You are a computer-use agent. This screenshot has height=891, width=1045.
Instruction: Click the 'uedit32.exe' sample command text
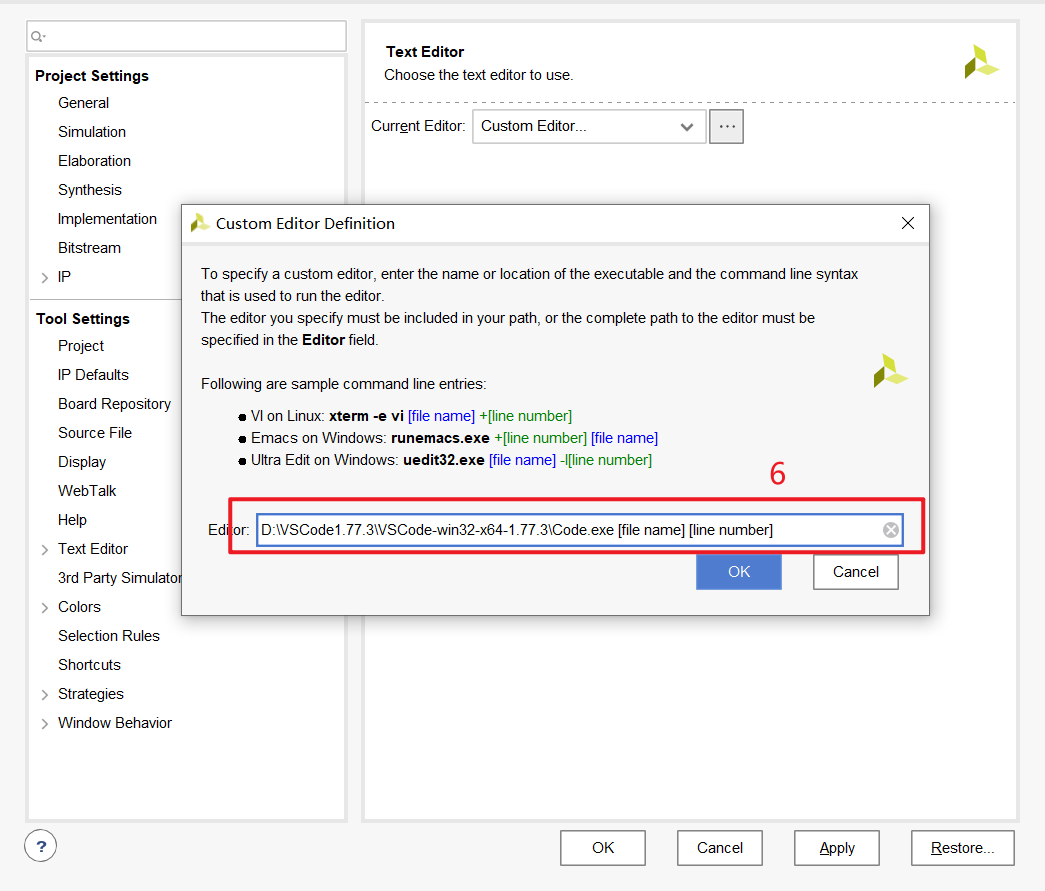pyautogui.click(x=444, y=460)
